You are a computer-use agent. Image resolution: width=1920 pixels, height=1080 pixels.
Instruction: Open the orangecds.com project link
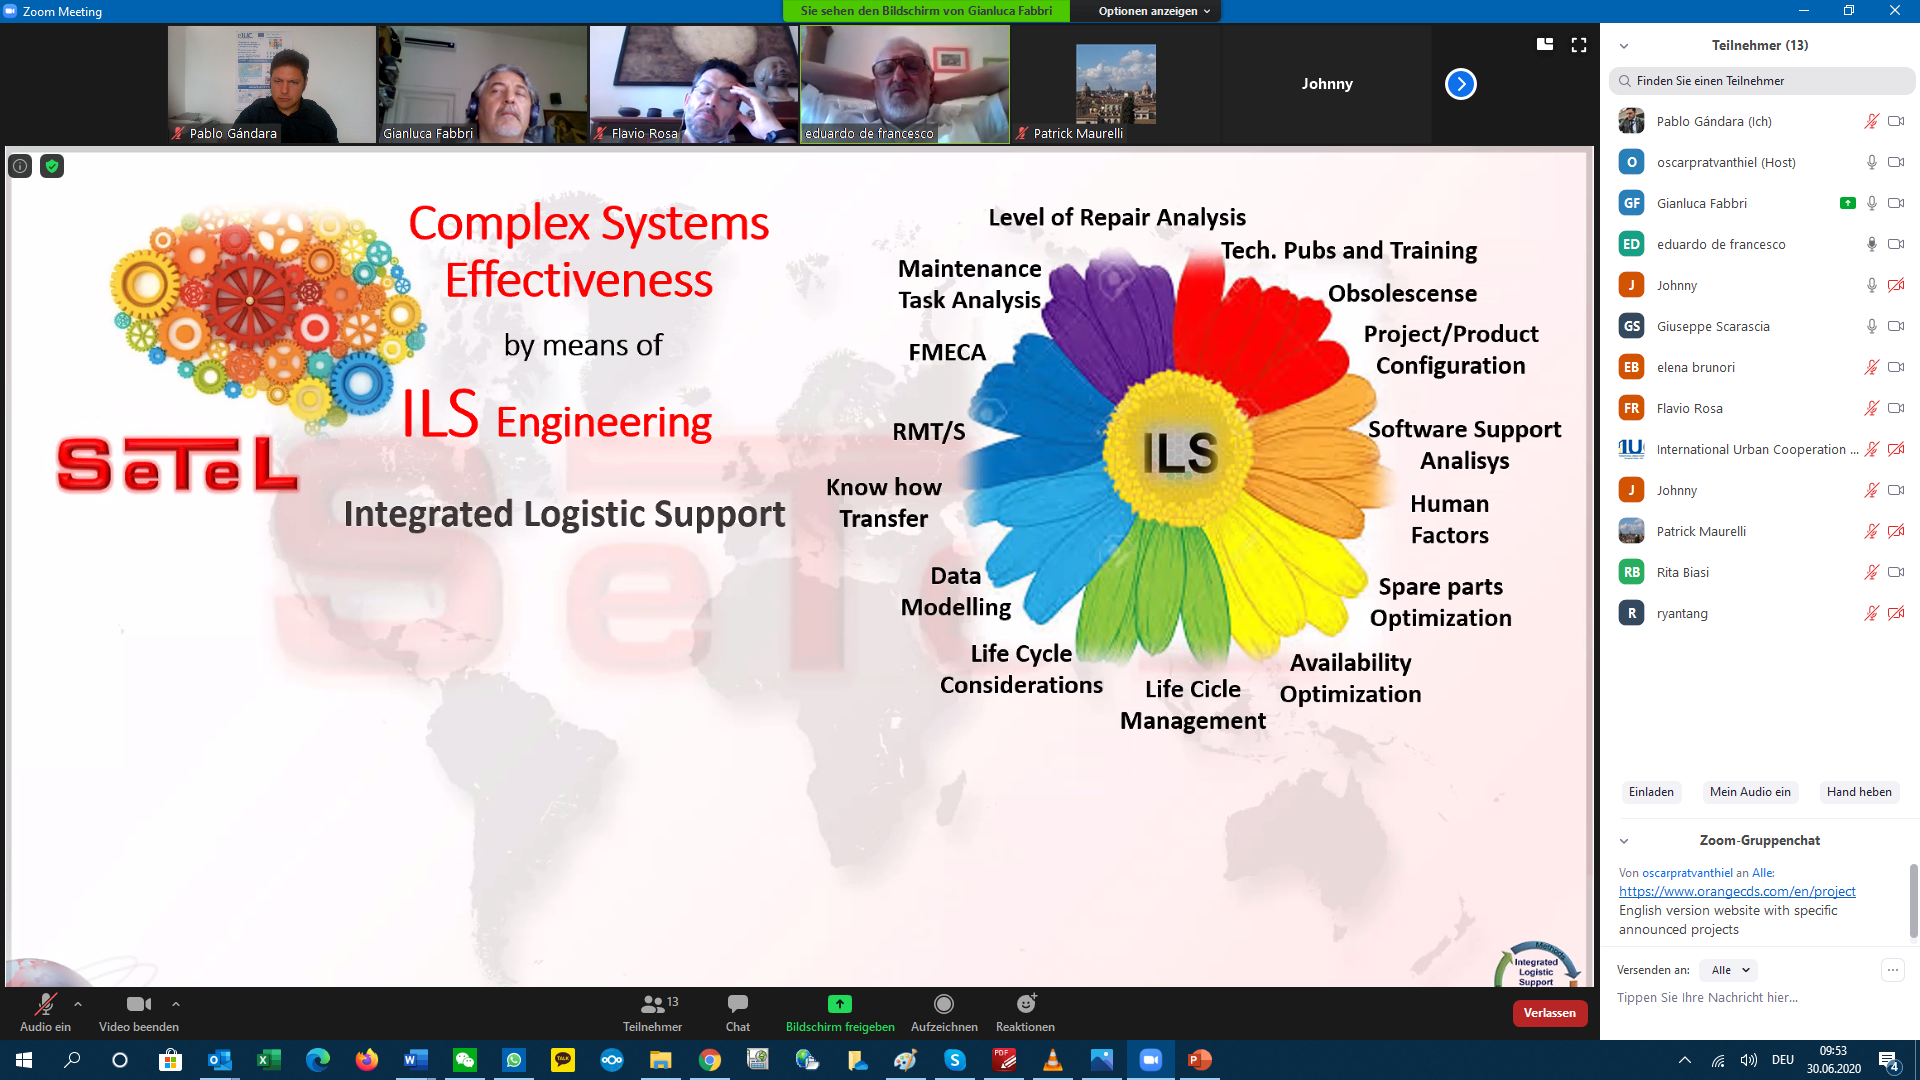tap(1736, 891)
